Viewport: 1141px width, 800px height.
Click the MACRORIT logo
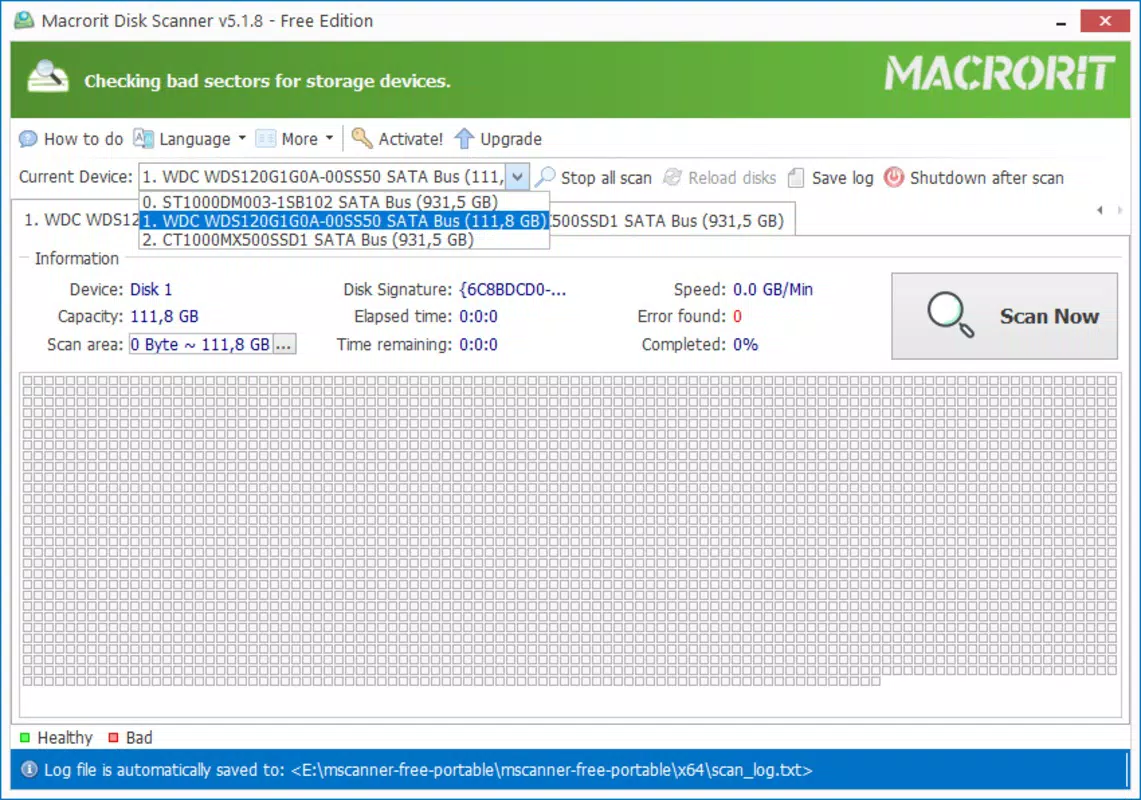coord(999,74)
